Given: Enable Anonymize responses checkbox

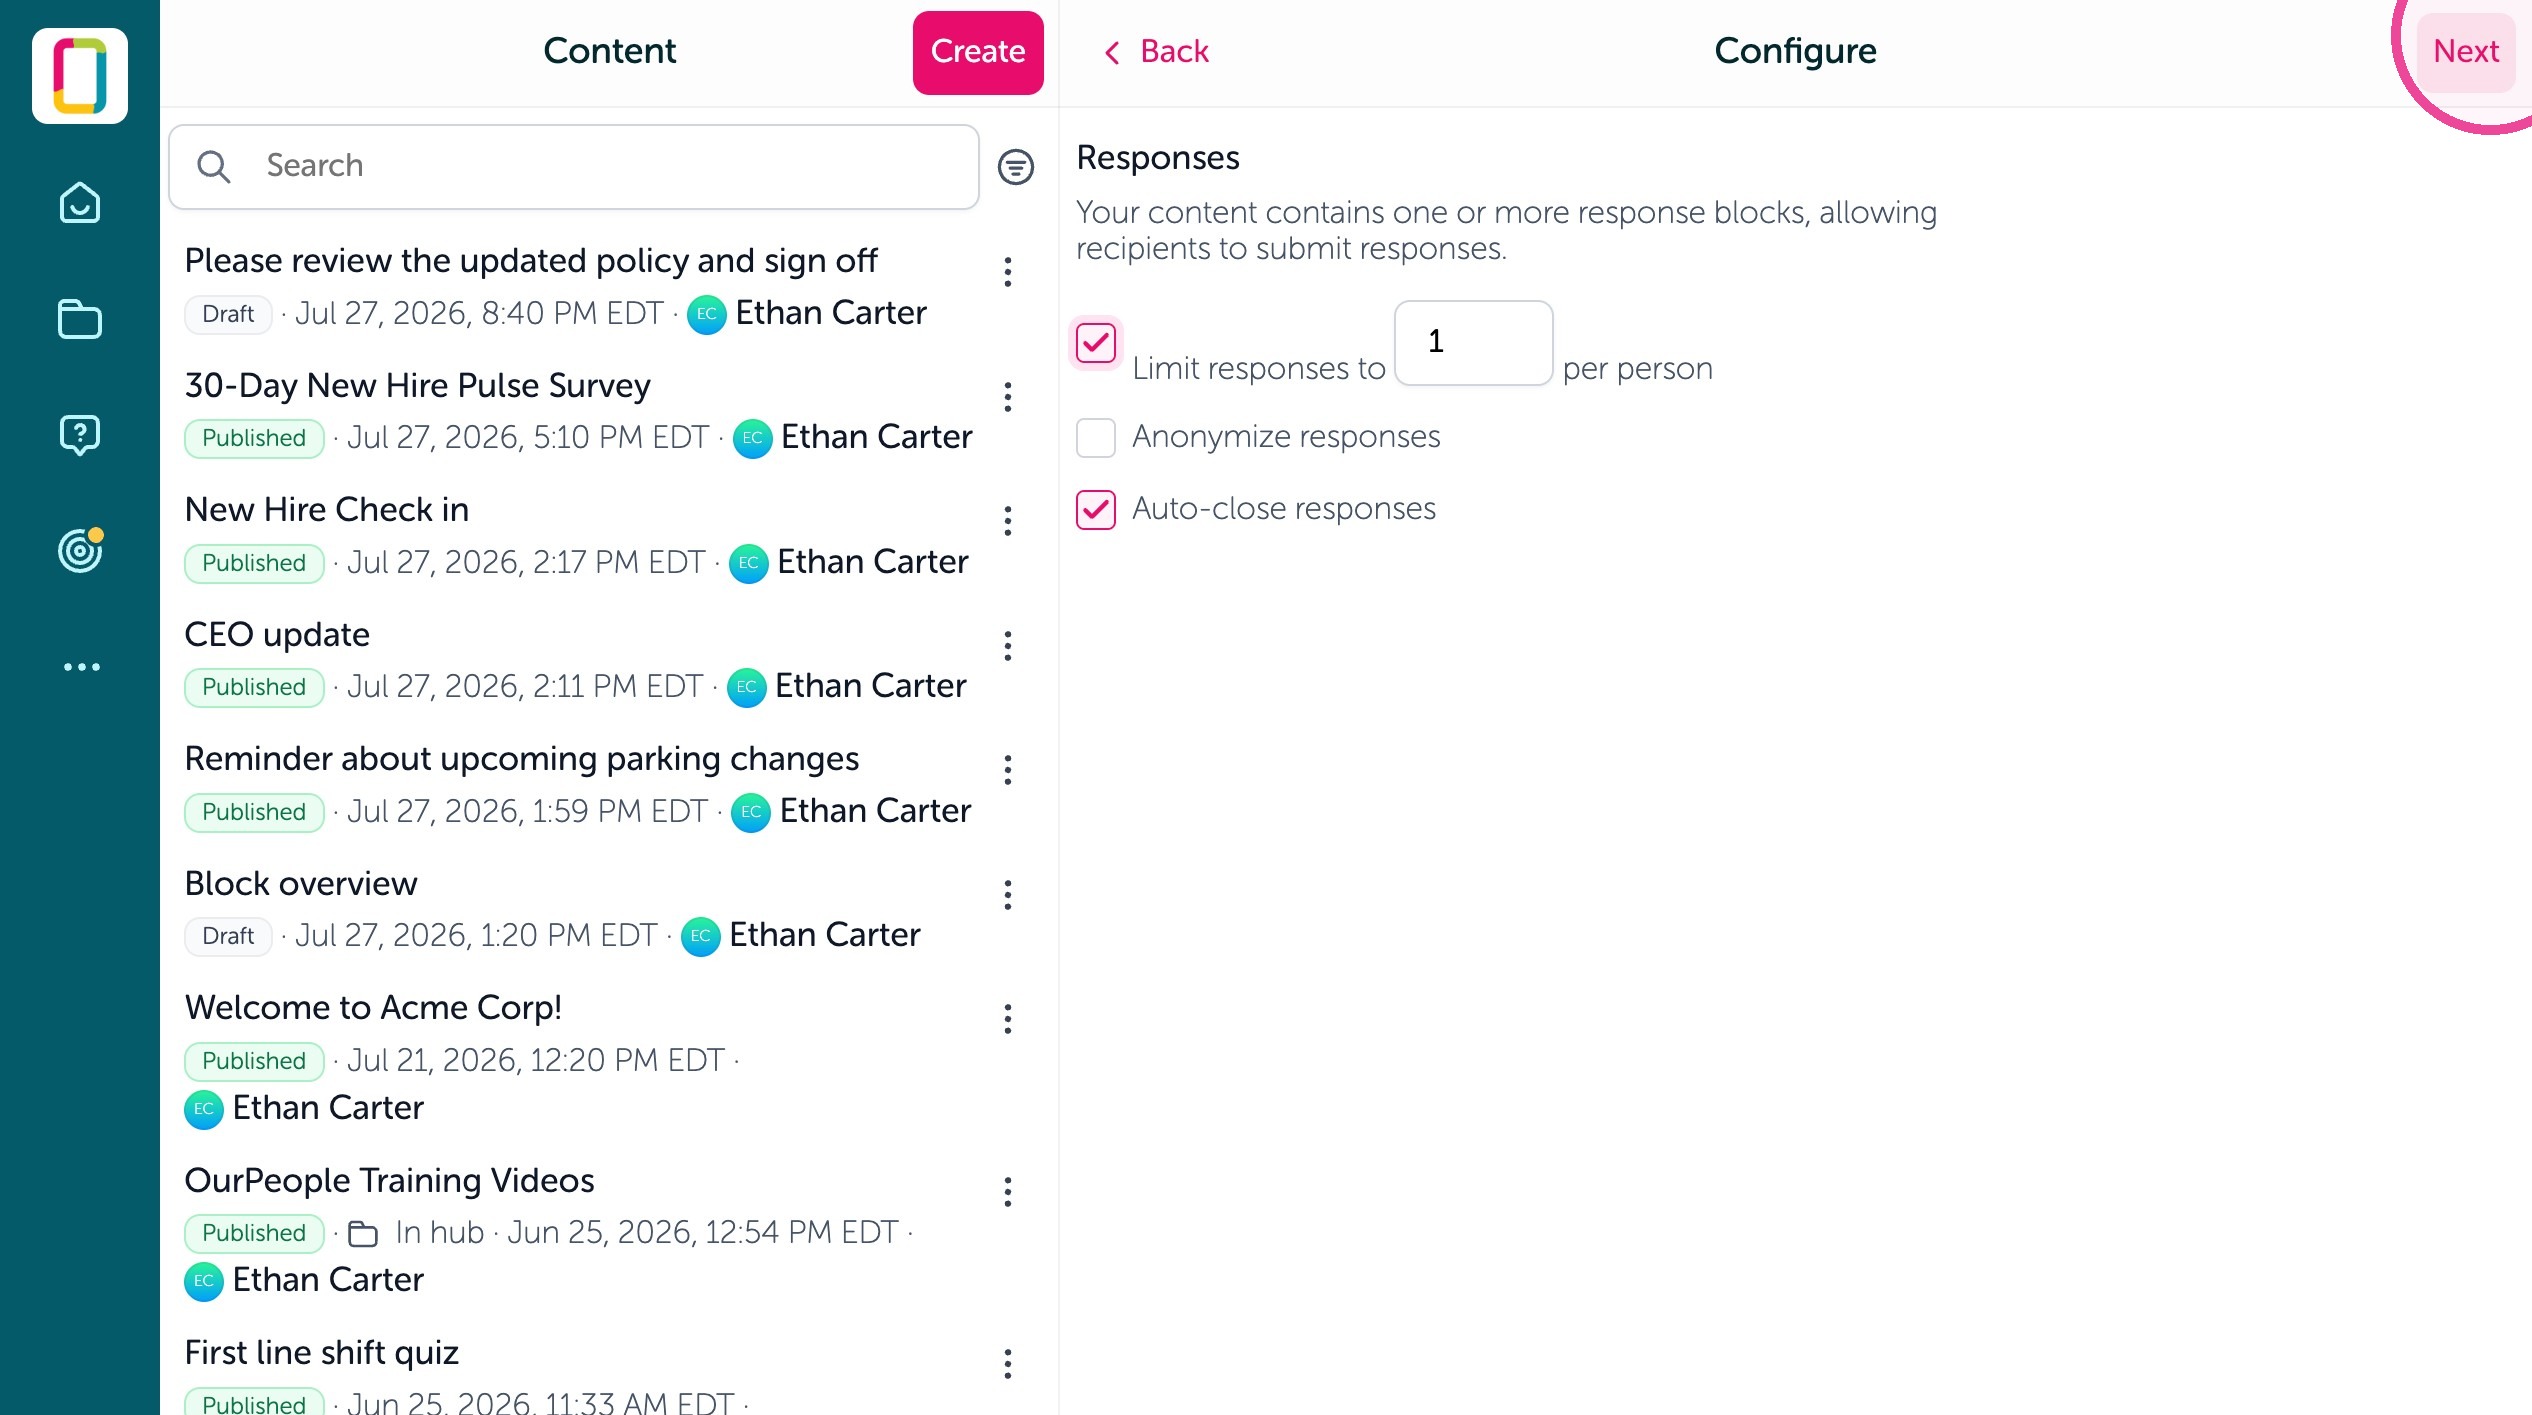Looking at the screenshot, I should point(1096,437).
